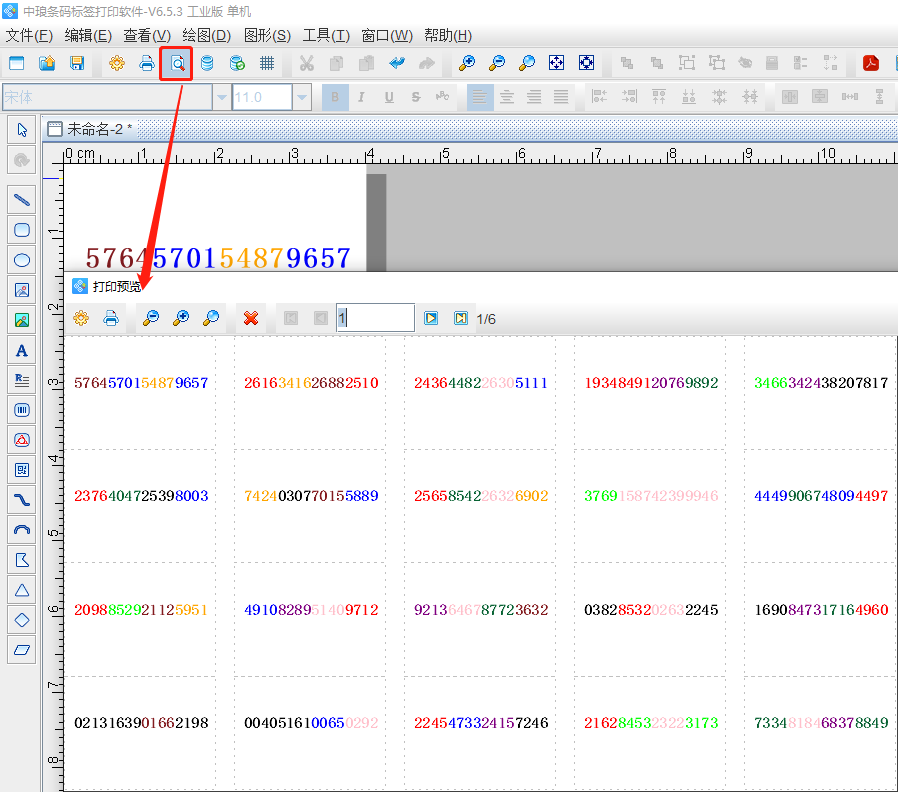The width and height of the screenshot is (898, 792).
Task: Toggle the grid display button
Action: tap(267, 64)
